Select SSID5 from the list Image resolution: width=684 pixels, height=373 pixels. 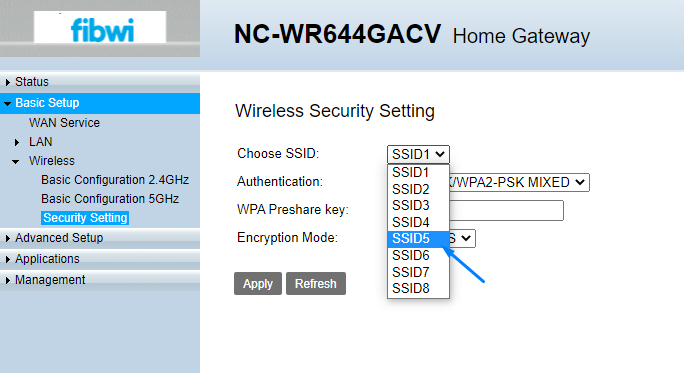pyautogui.click(x=418, y=239)
